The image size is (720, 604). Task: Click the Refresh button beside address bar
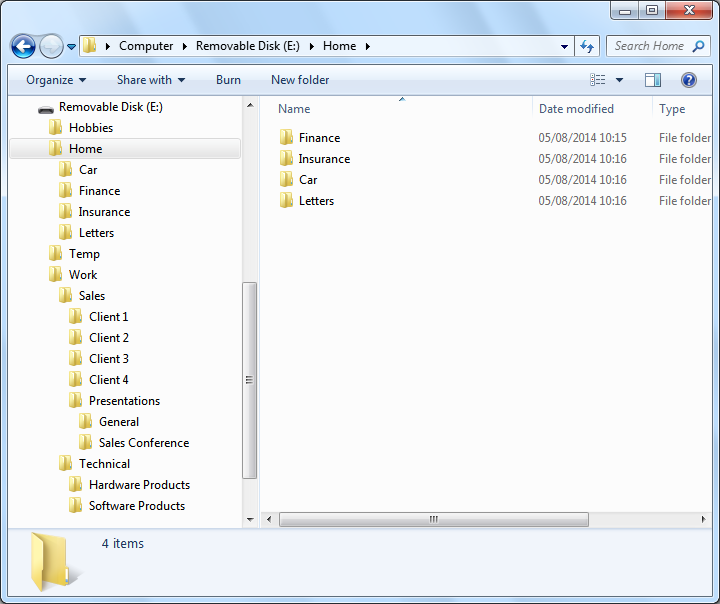pos(587,46)
